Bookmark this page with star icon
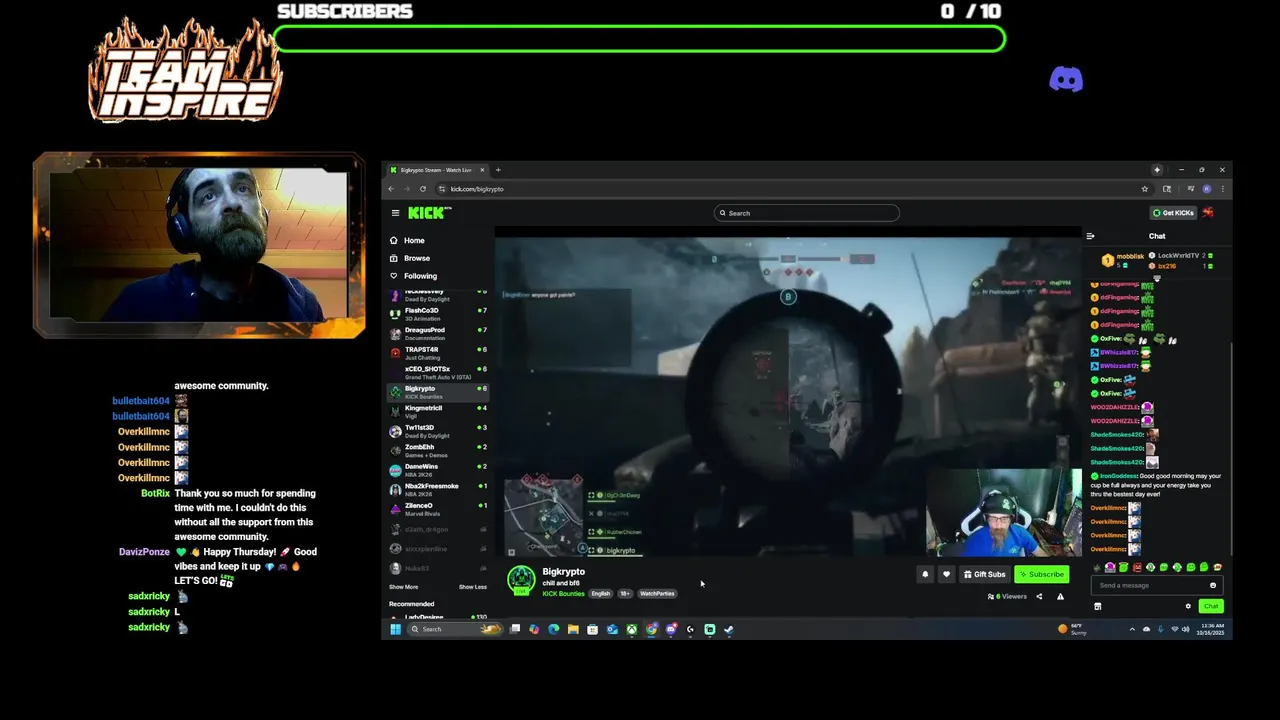This screenshot has height=720, width=1280. pos(1145,189)
